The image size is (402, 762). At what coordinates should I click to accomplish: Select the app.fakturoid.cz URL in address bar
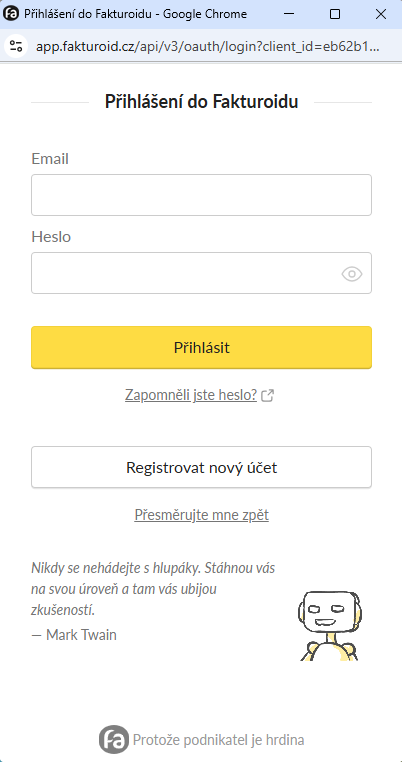point(208,46)
